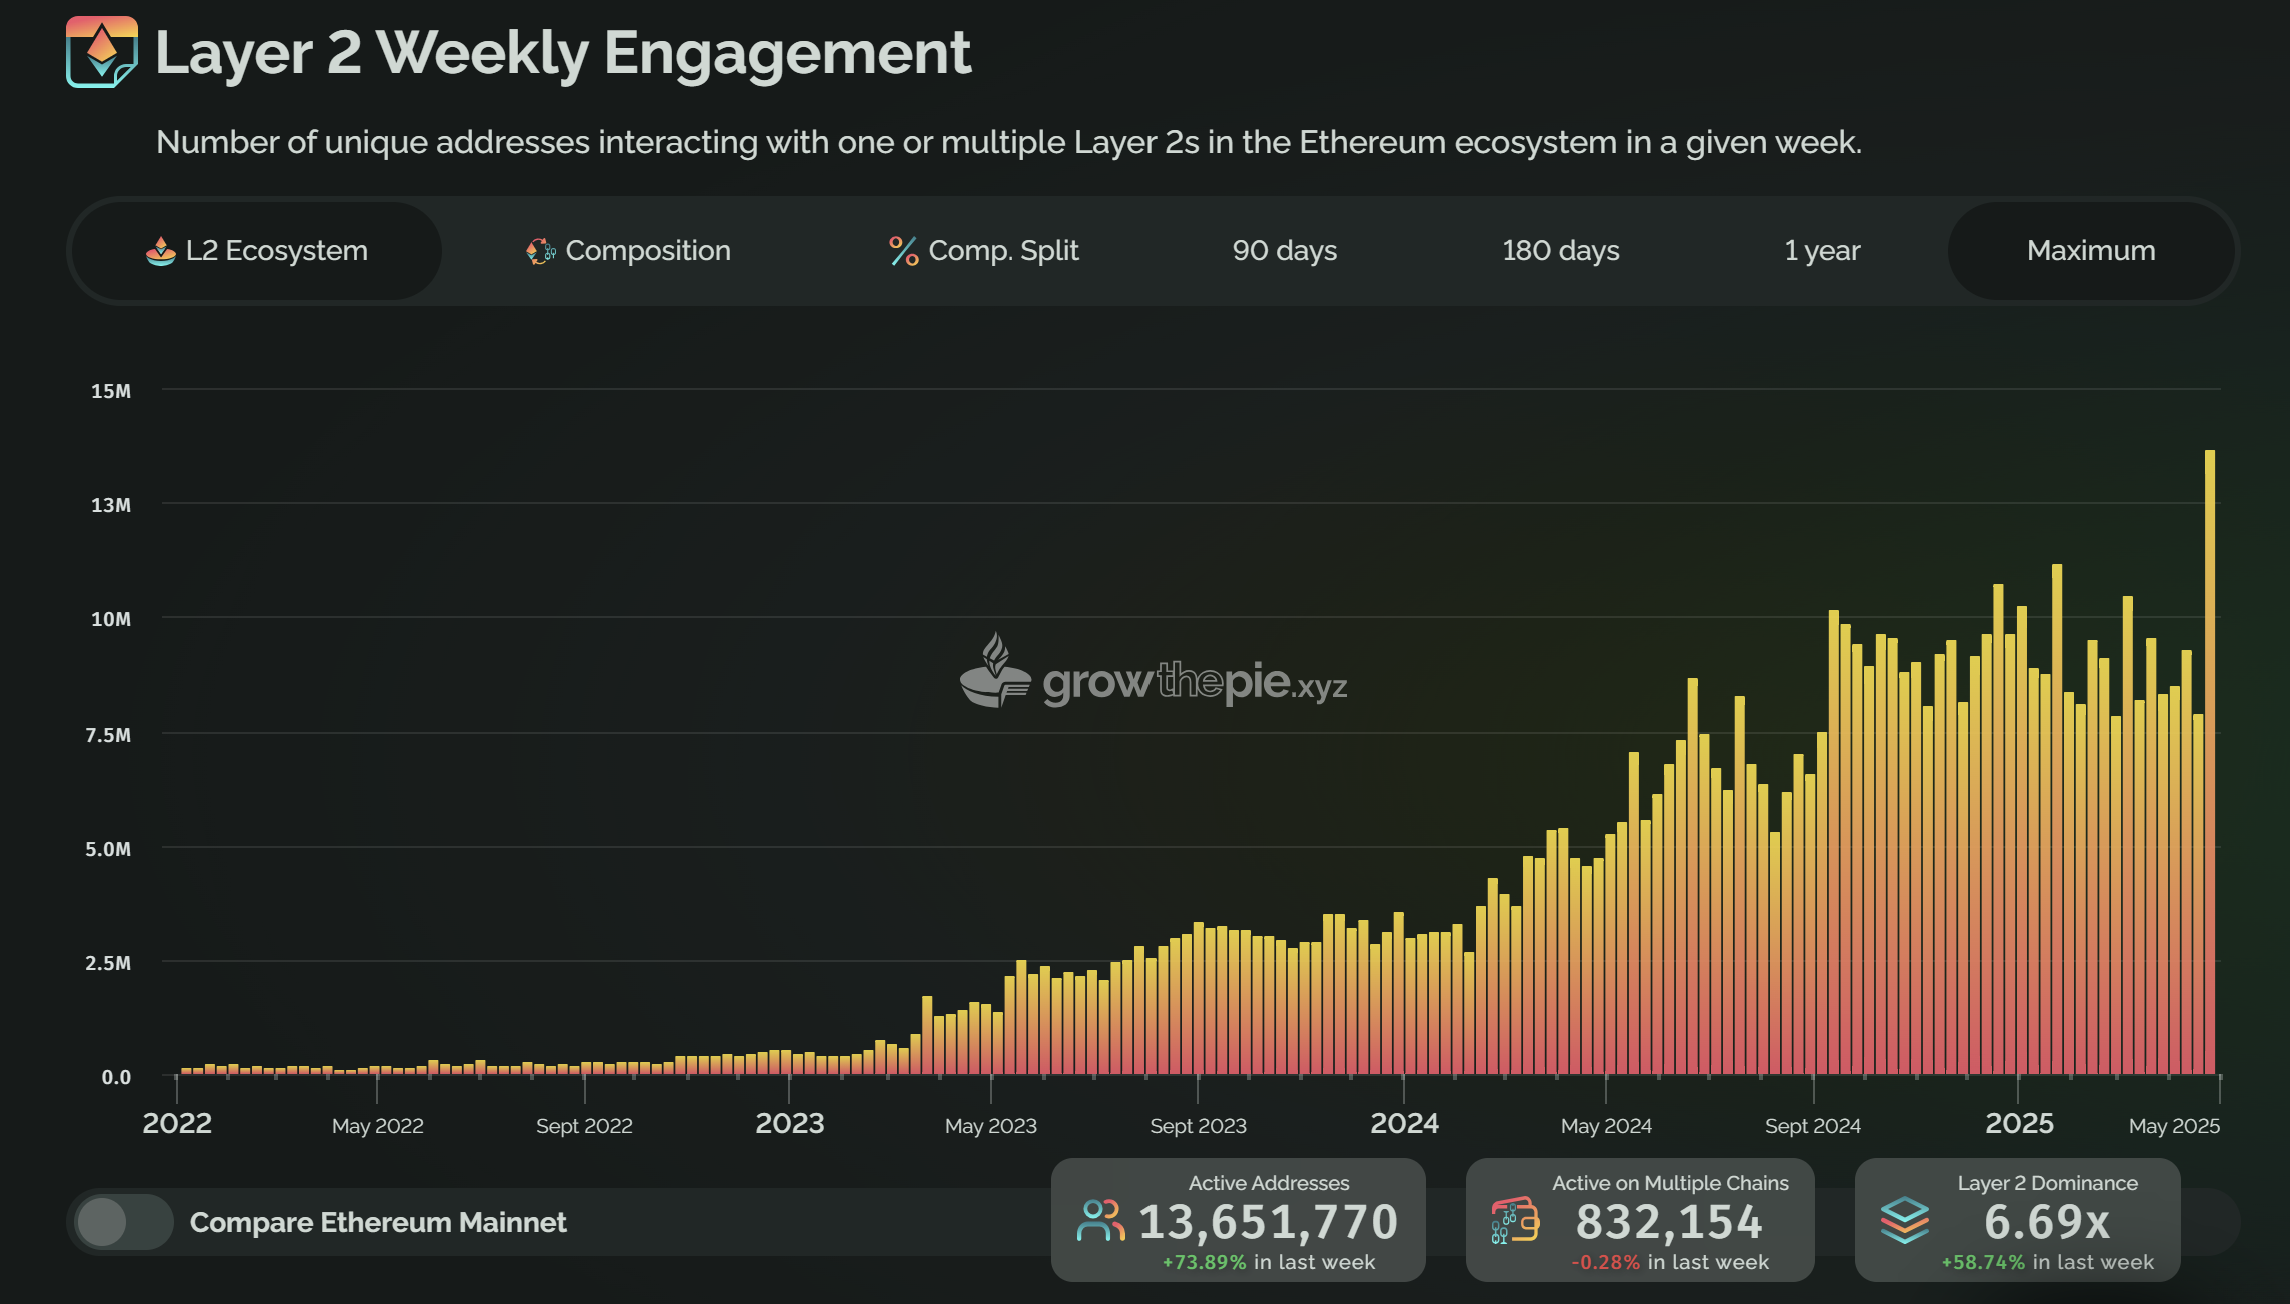Switch to the 1 year timespan
This screenshot has width=2290, height=1304.
1822,251
